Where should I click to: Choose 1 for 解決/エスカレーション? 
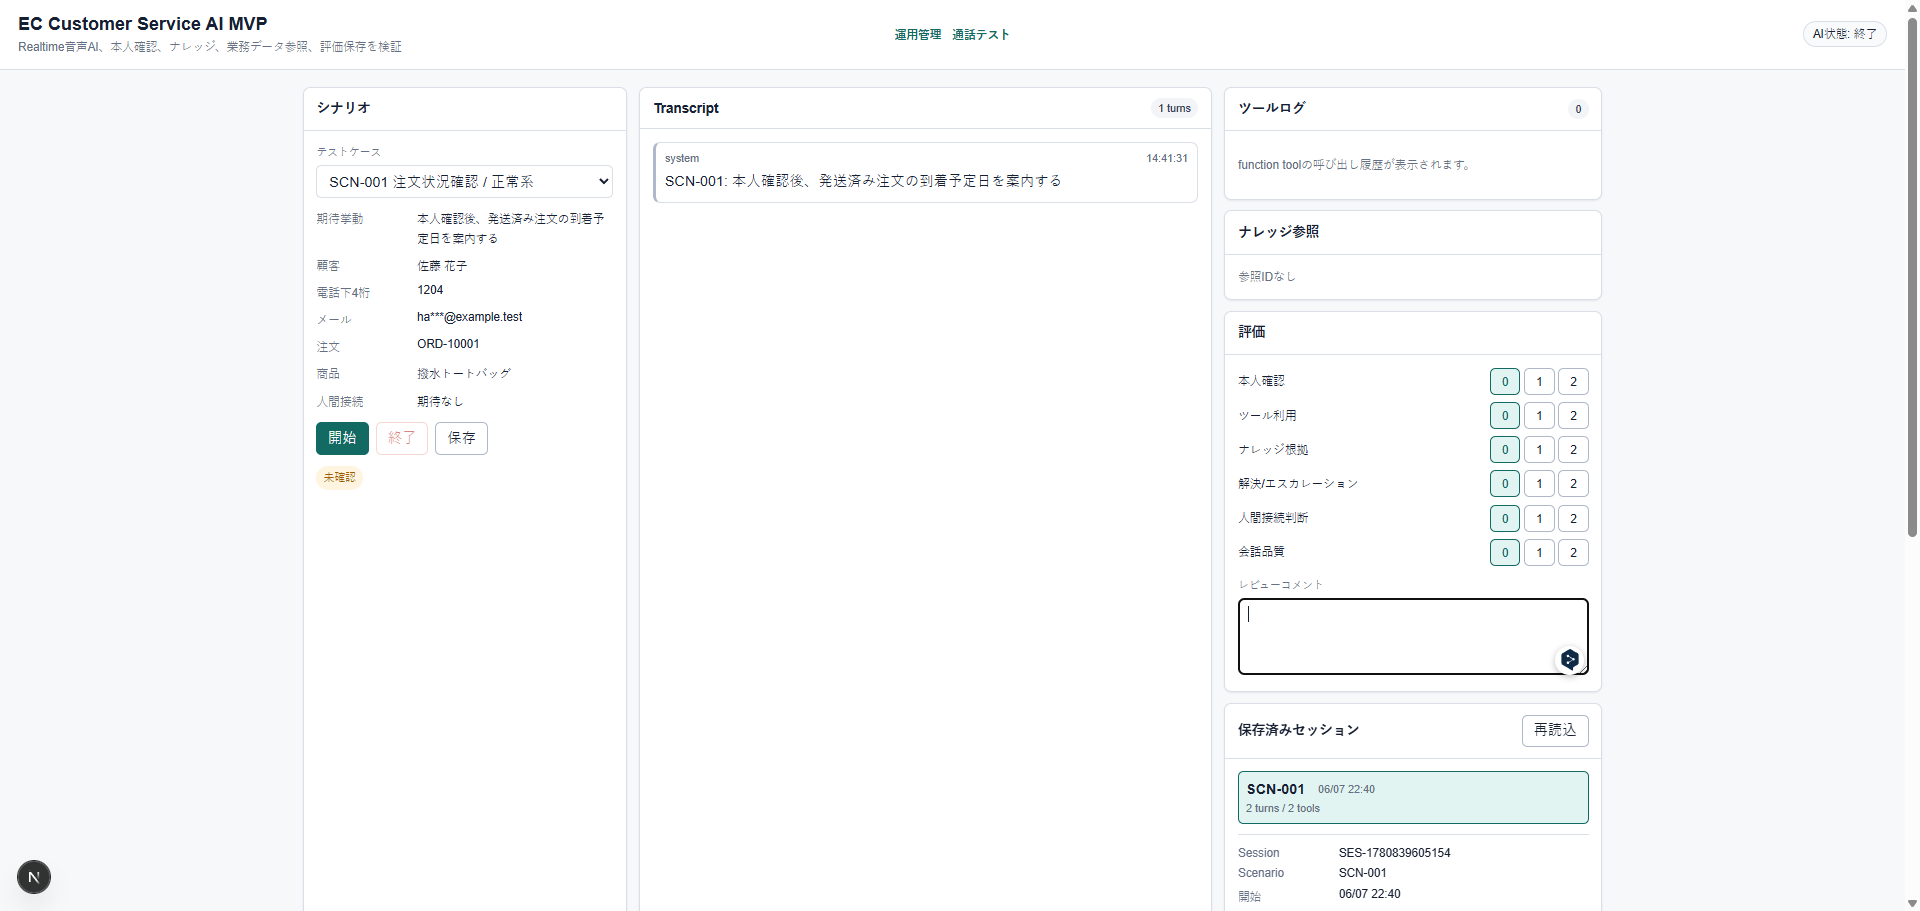coord(1539,483)
